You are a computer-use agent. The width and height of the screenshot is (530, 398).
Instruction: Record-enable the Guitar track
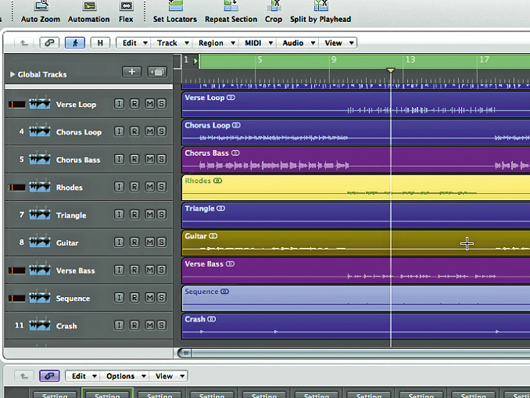[x=135, y=242]
